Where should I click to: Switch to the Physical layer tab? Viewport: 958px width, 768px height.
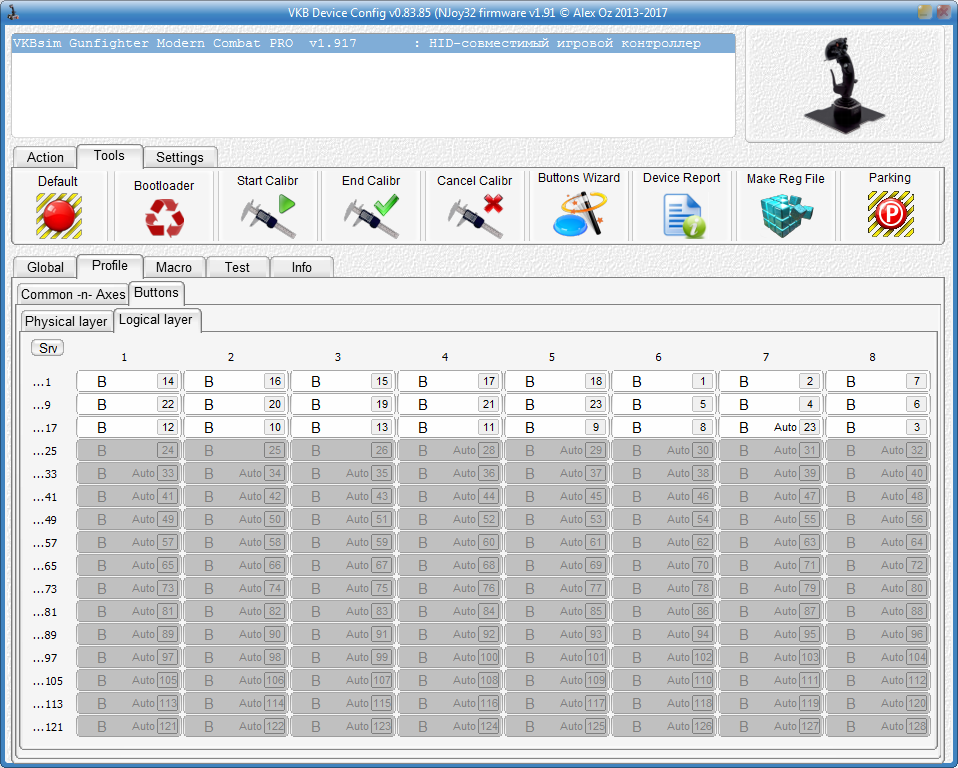[x=66, y=321]
